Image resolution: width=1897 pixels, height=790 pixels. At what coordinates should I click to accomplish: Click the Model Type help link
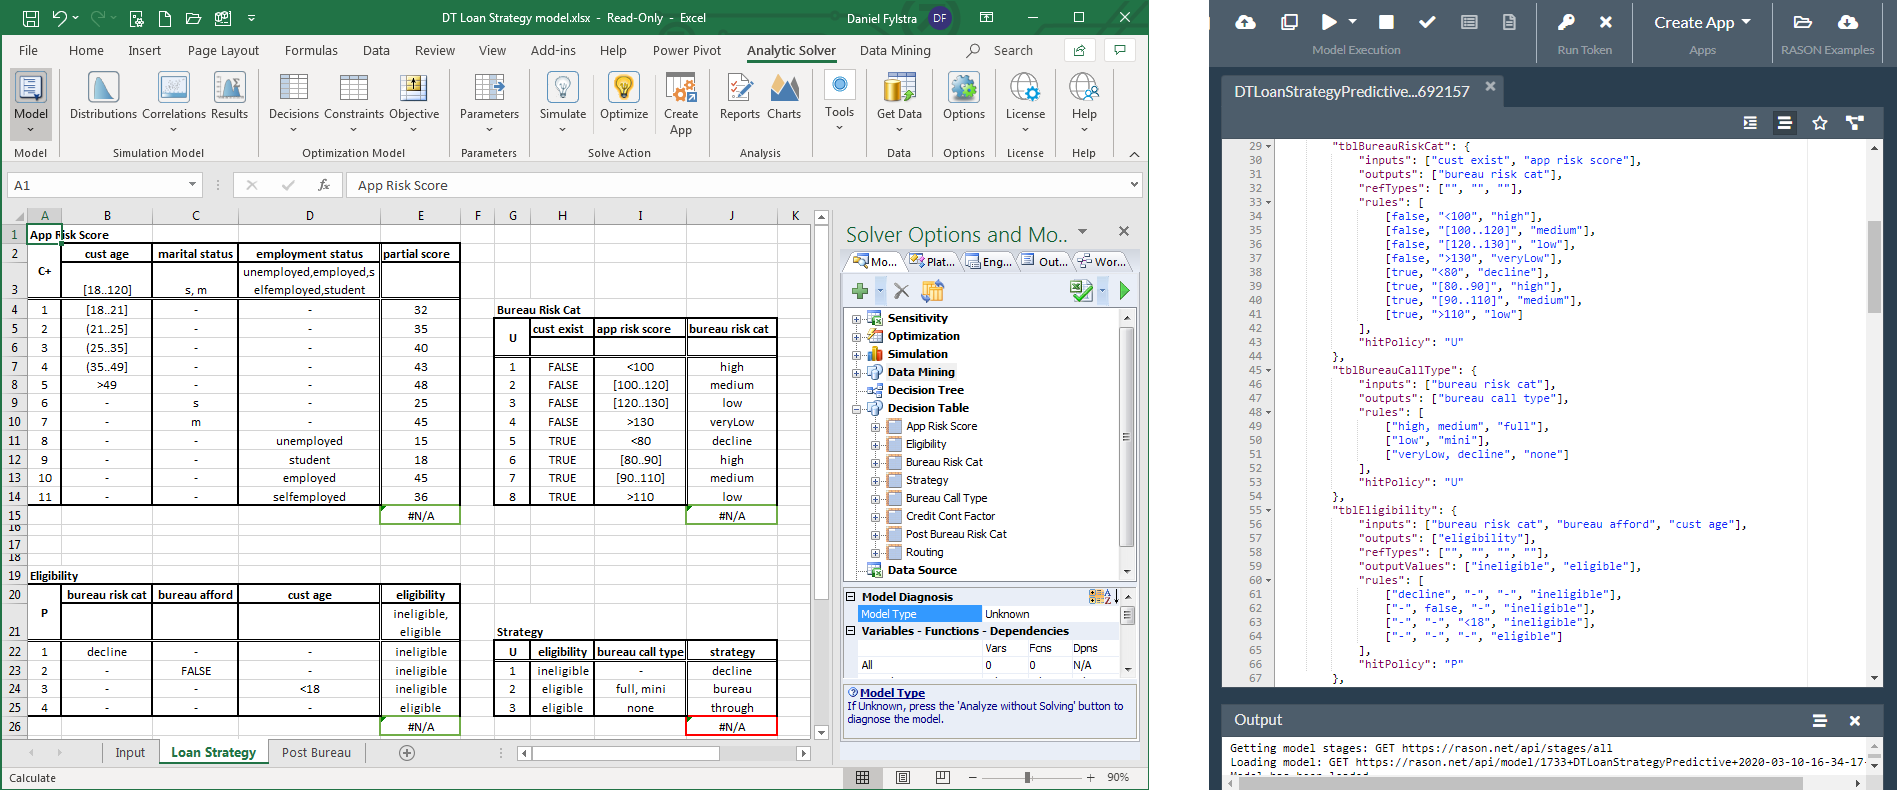click(x=892, y=693)
